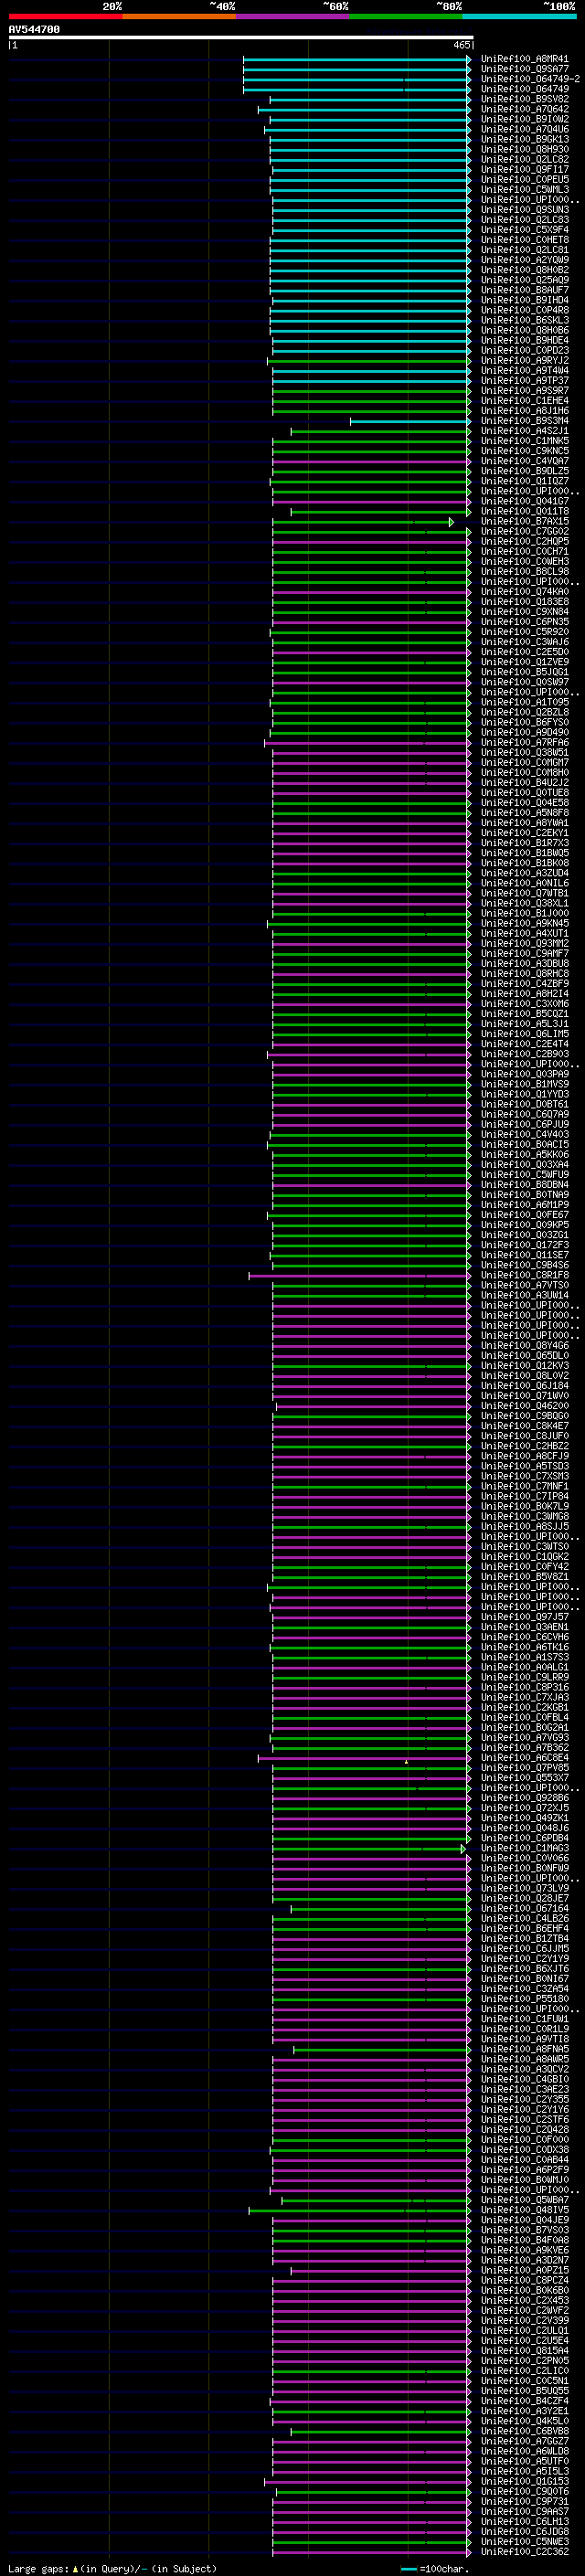Select the UniRef100_A9RYJ2 label
Screen dimensions: 585x2576
524,361
